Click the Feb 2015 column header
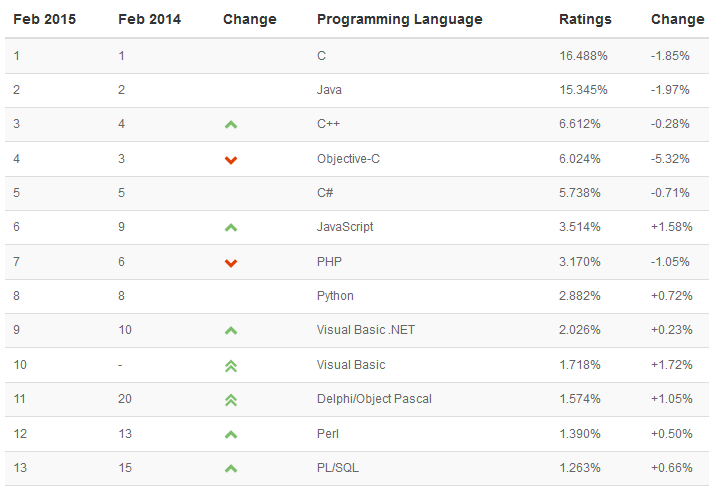Viewport: 709px width, 488px height. (x=45, y=19)
